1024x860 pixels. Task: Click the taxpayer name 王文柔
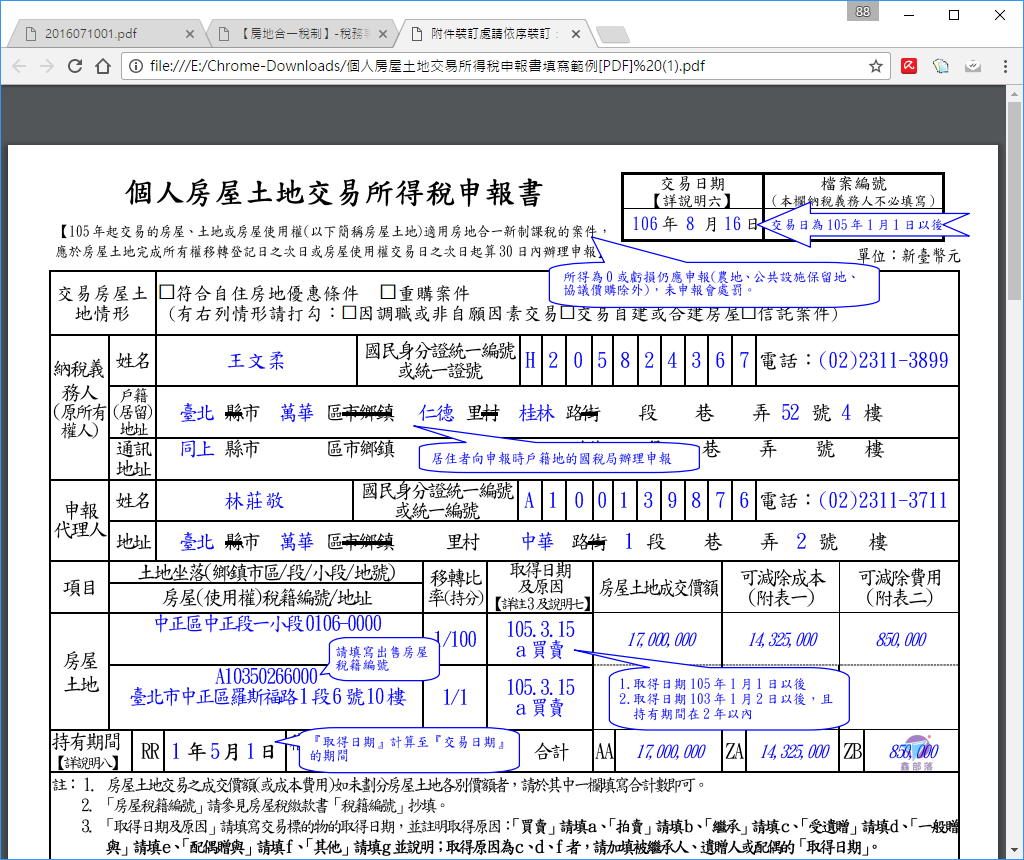pos(256,360)
